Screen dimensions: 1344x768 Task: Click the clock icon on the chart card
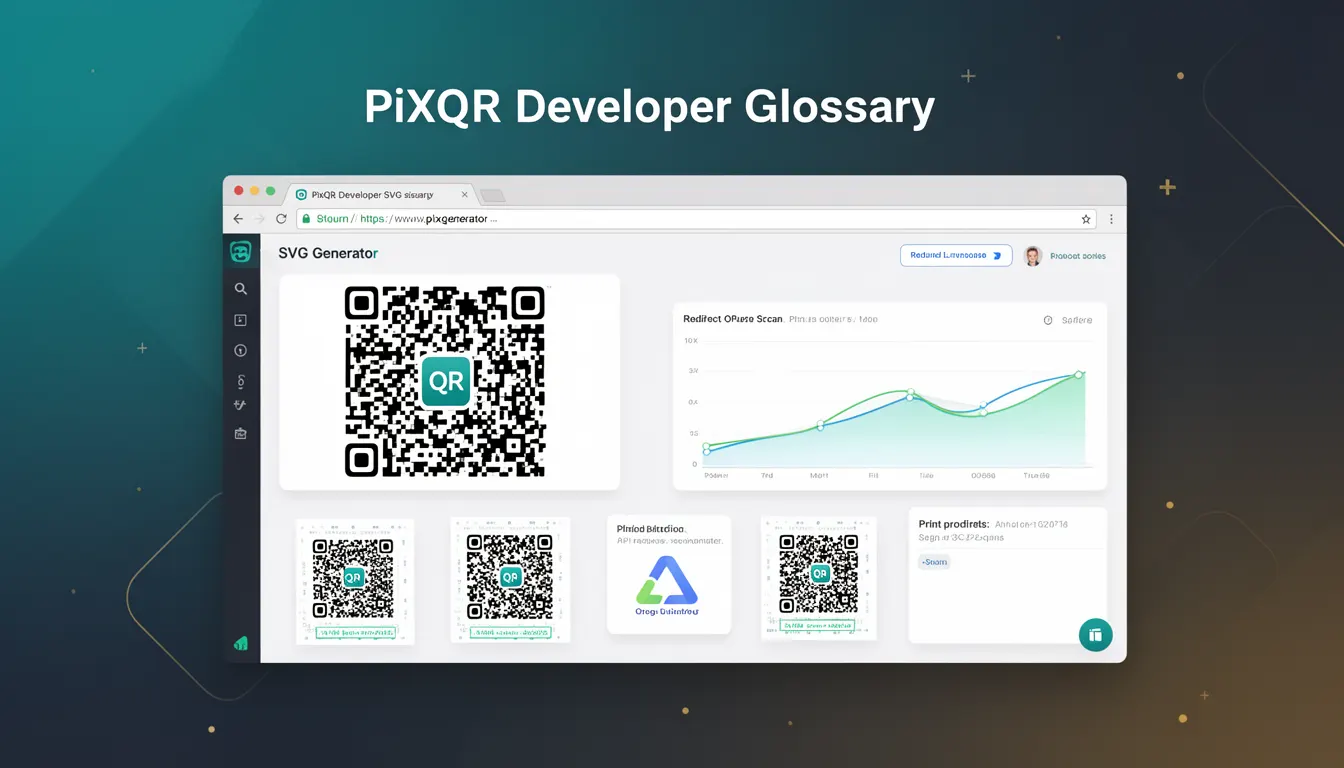[x=1048, y=321]
